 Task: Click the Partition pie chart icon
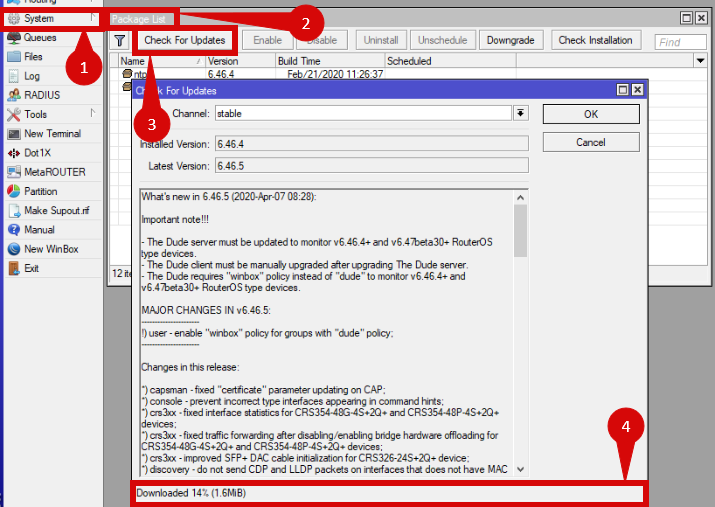[14, 191]
